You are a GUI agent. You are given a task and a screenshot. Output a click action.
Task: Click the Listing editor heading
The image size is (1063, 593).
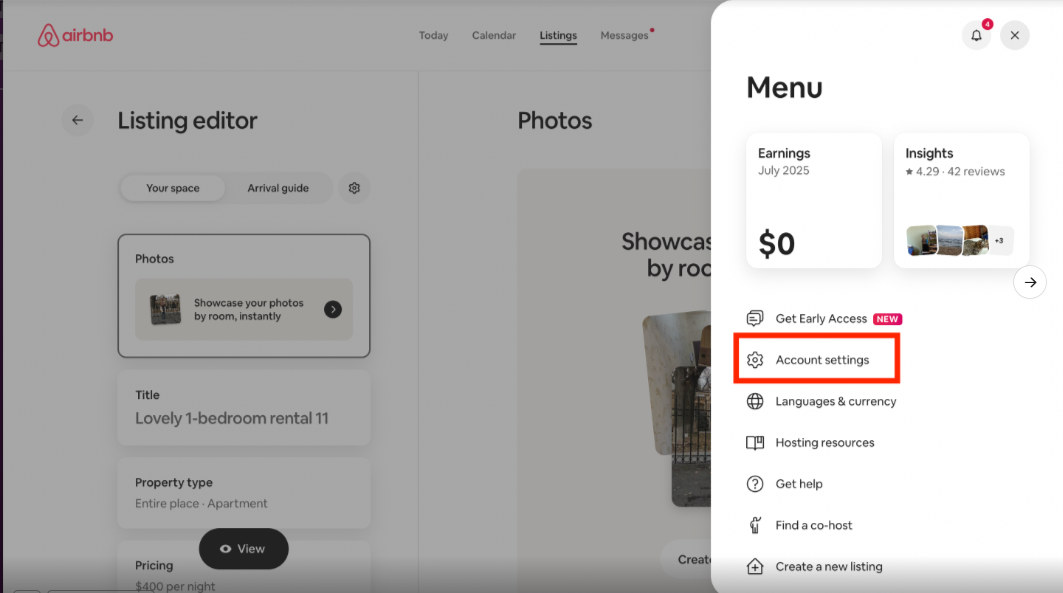(x=187, y=121)
